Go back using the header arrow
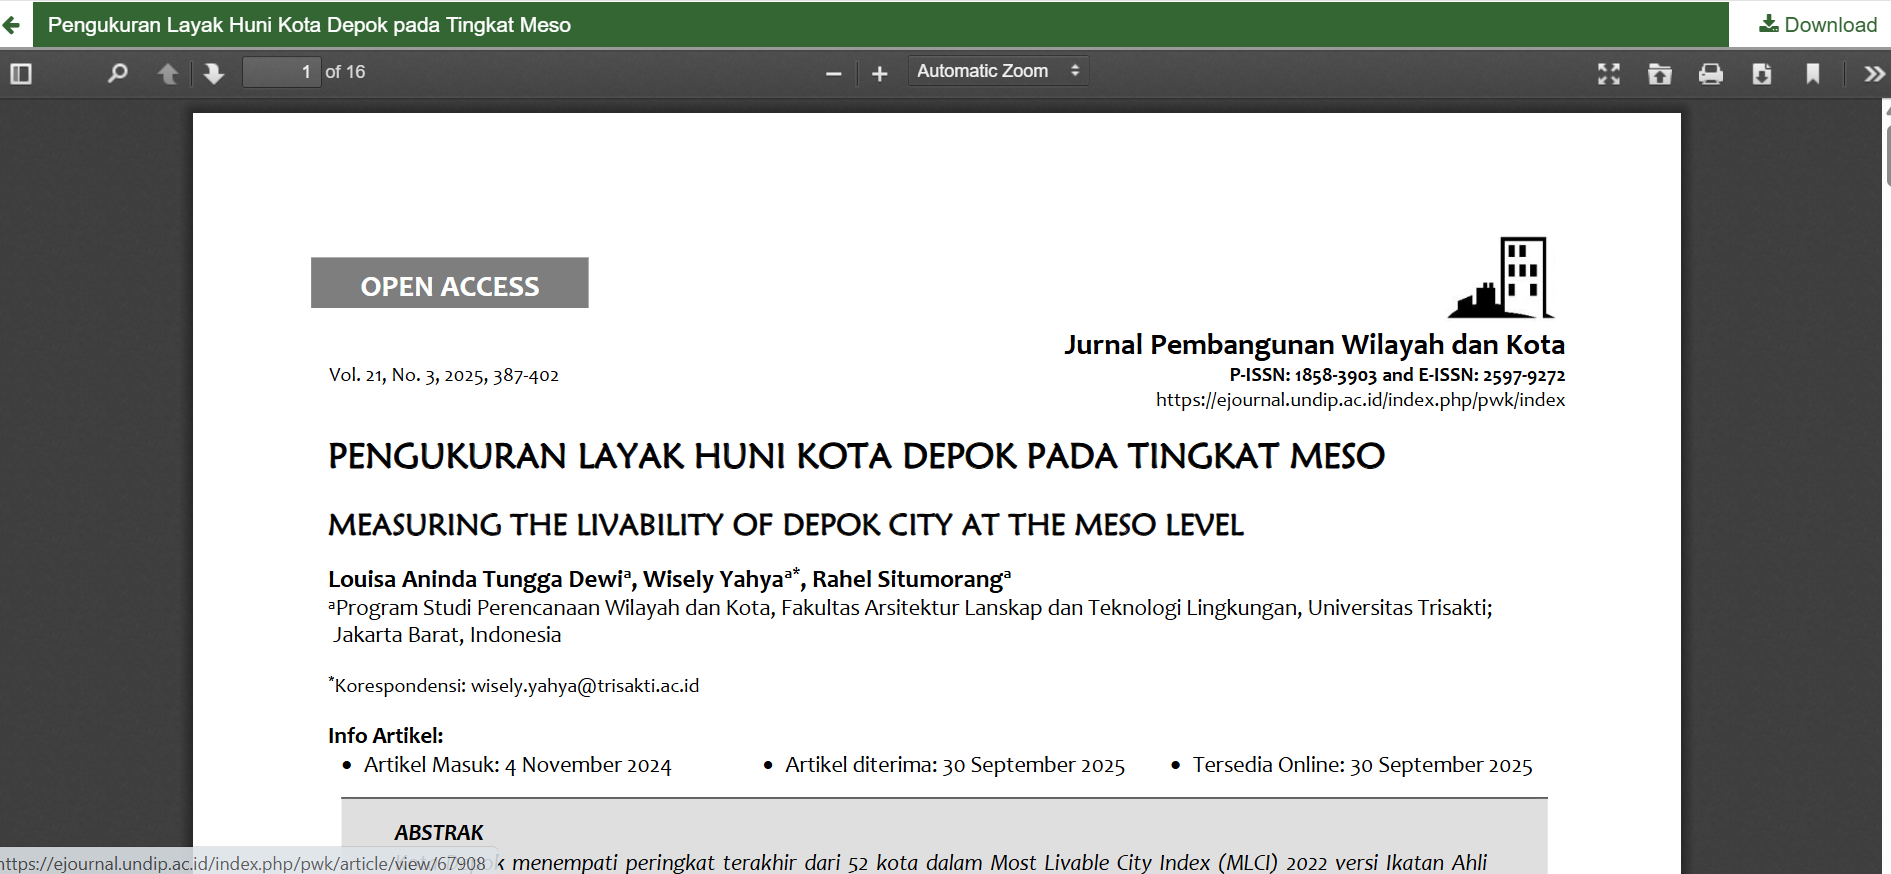Screen dimensions: 1891x874 coord(12,25)
